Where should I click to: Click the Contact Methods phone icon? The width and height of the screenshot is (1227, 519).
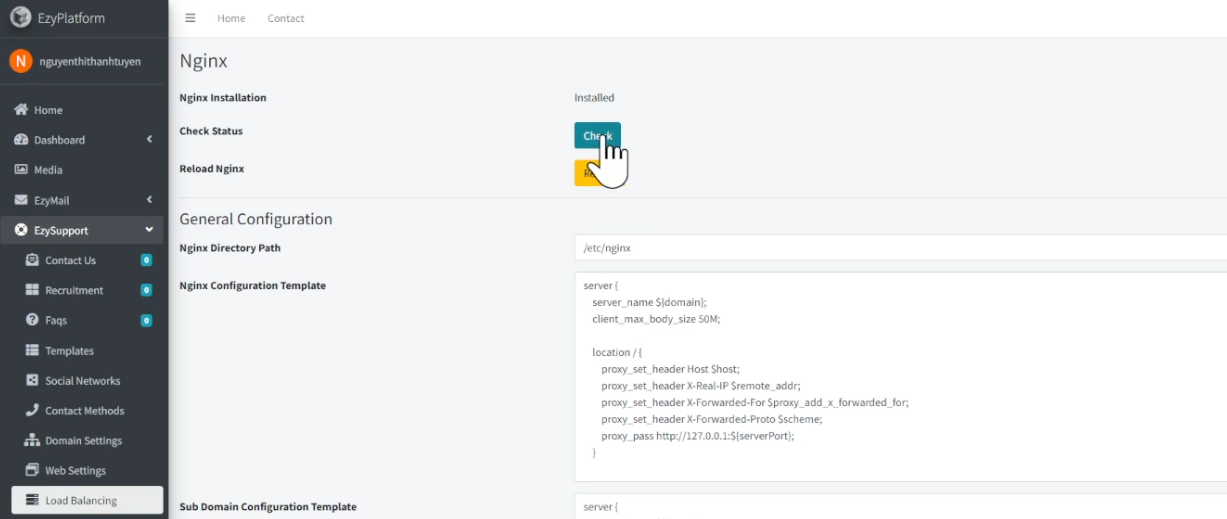[31, 411]
